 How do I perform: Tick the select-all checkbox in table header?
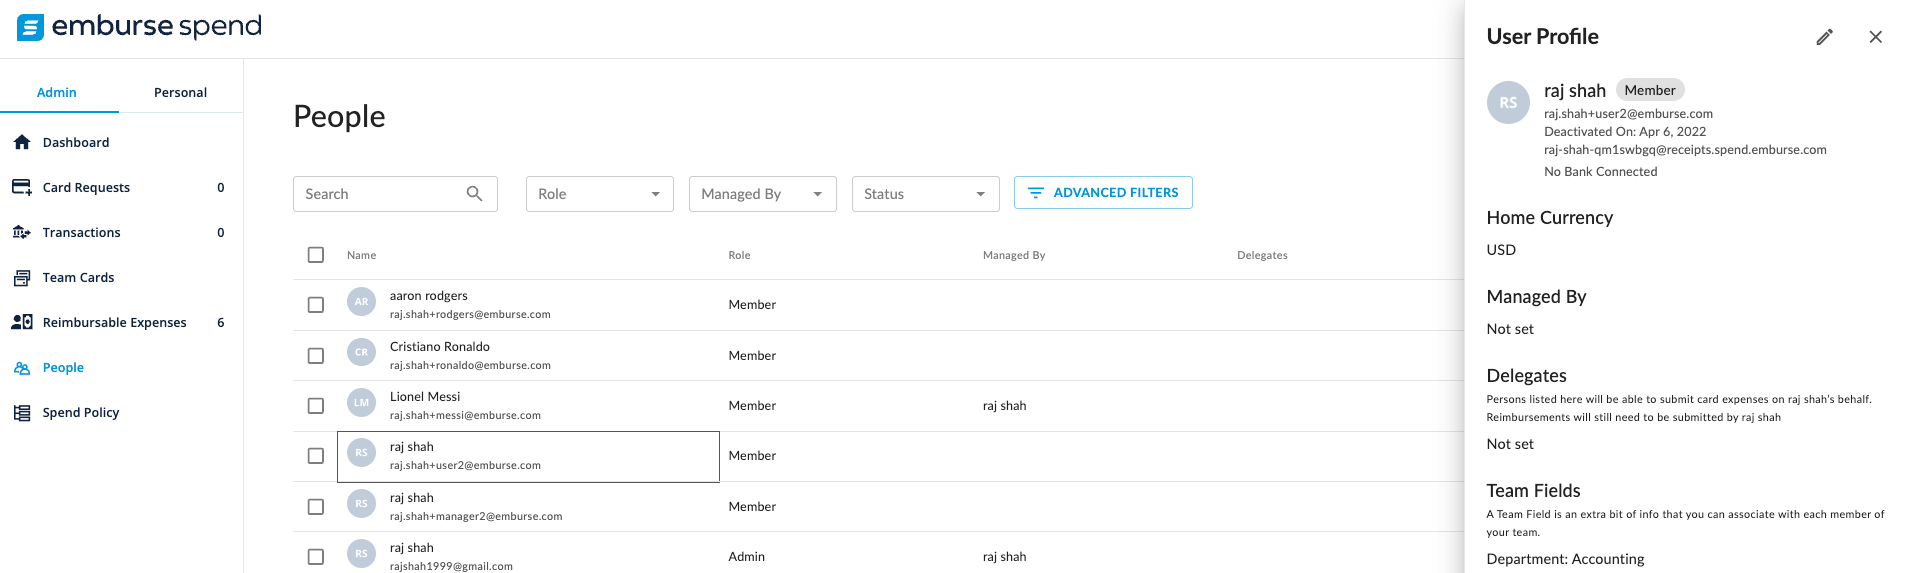click(316, 255)
